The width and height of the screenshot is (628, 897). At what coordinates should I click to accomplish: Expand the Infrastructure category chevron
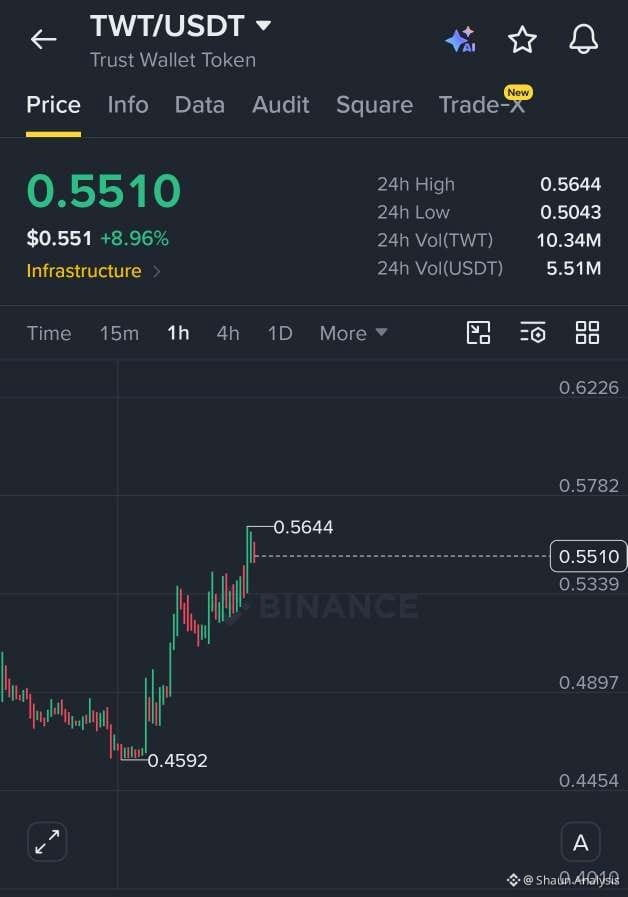pyautogui.click(x=157, y=271)
